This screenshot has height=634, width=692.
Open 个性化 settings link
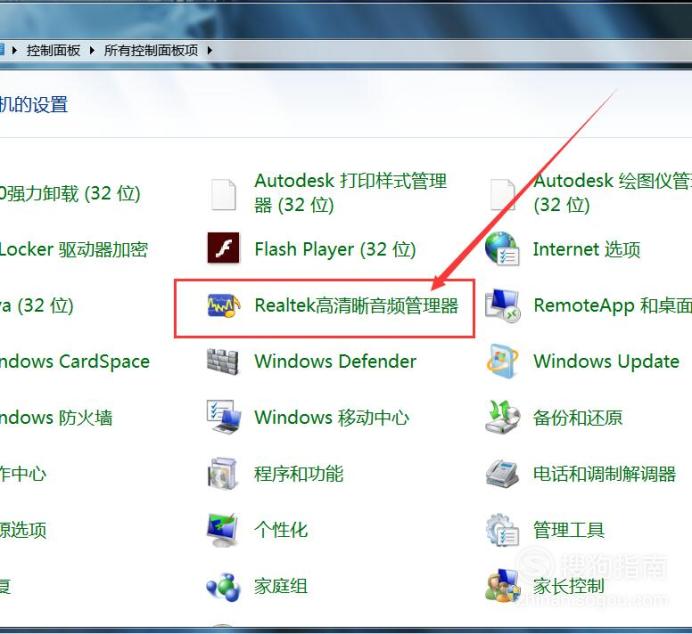click(x=281, y=530)
